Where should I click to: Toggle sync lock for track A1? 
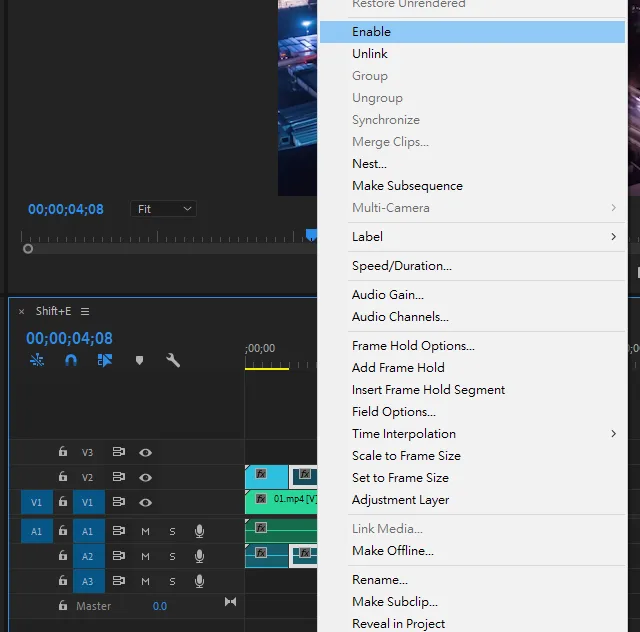coord(119,531)
